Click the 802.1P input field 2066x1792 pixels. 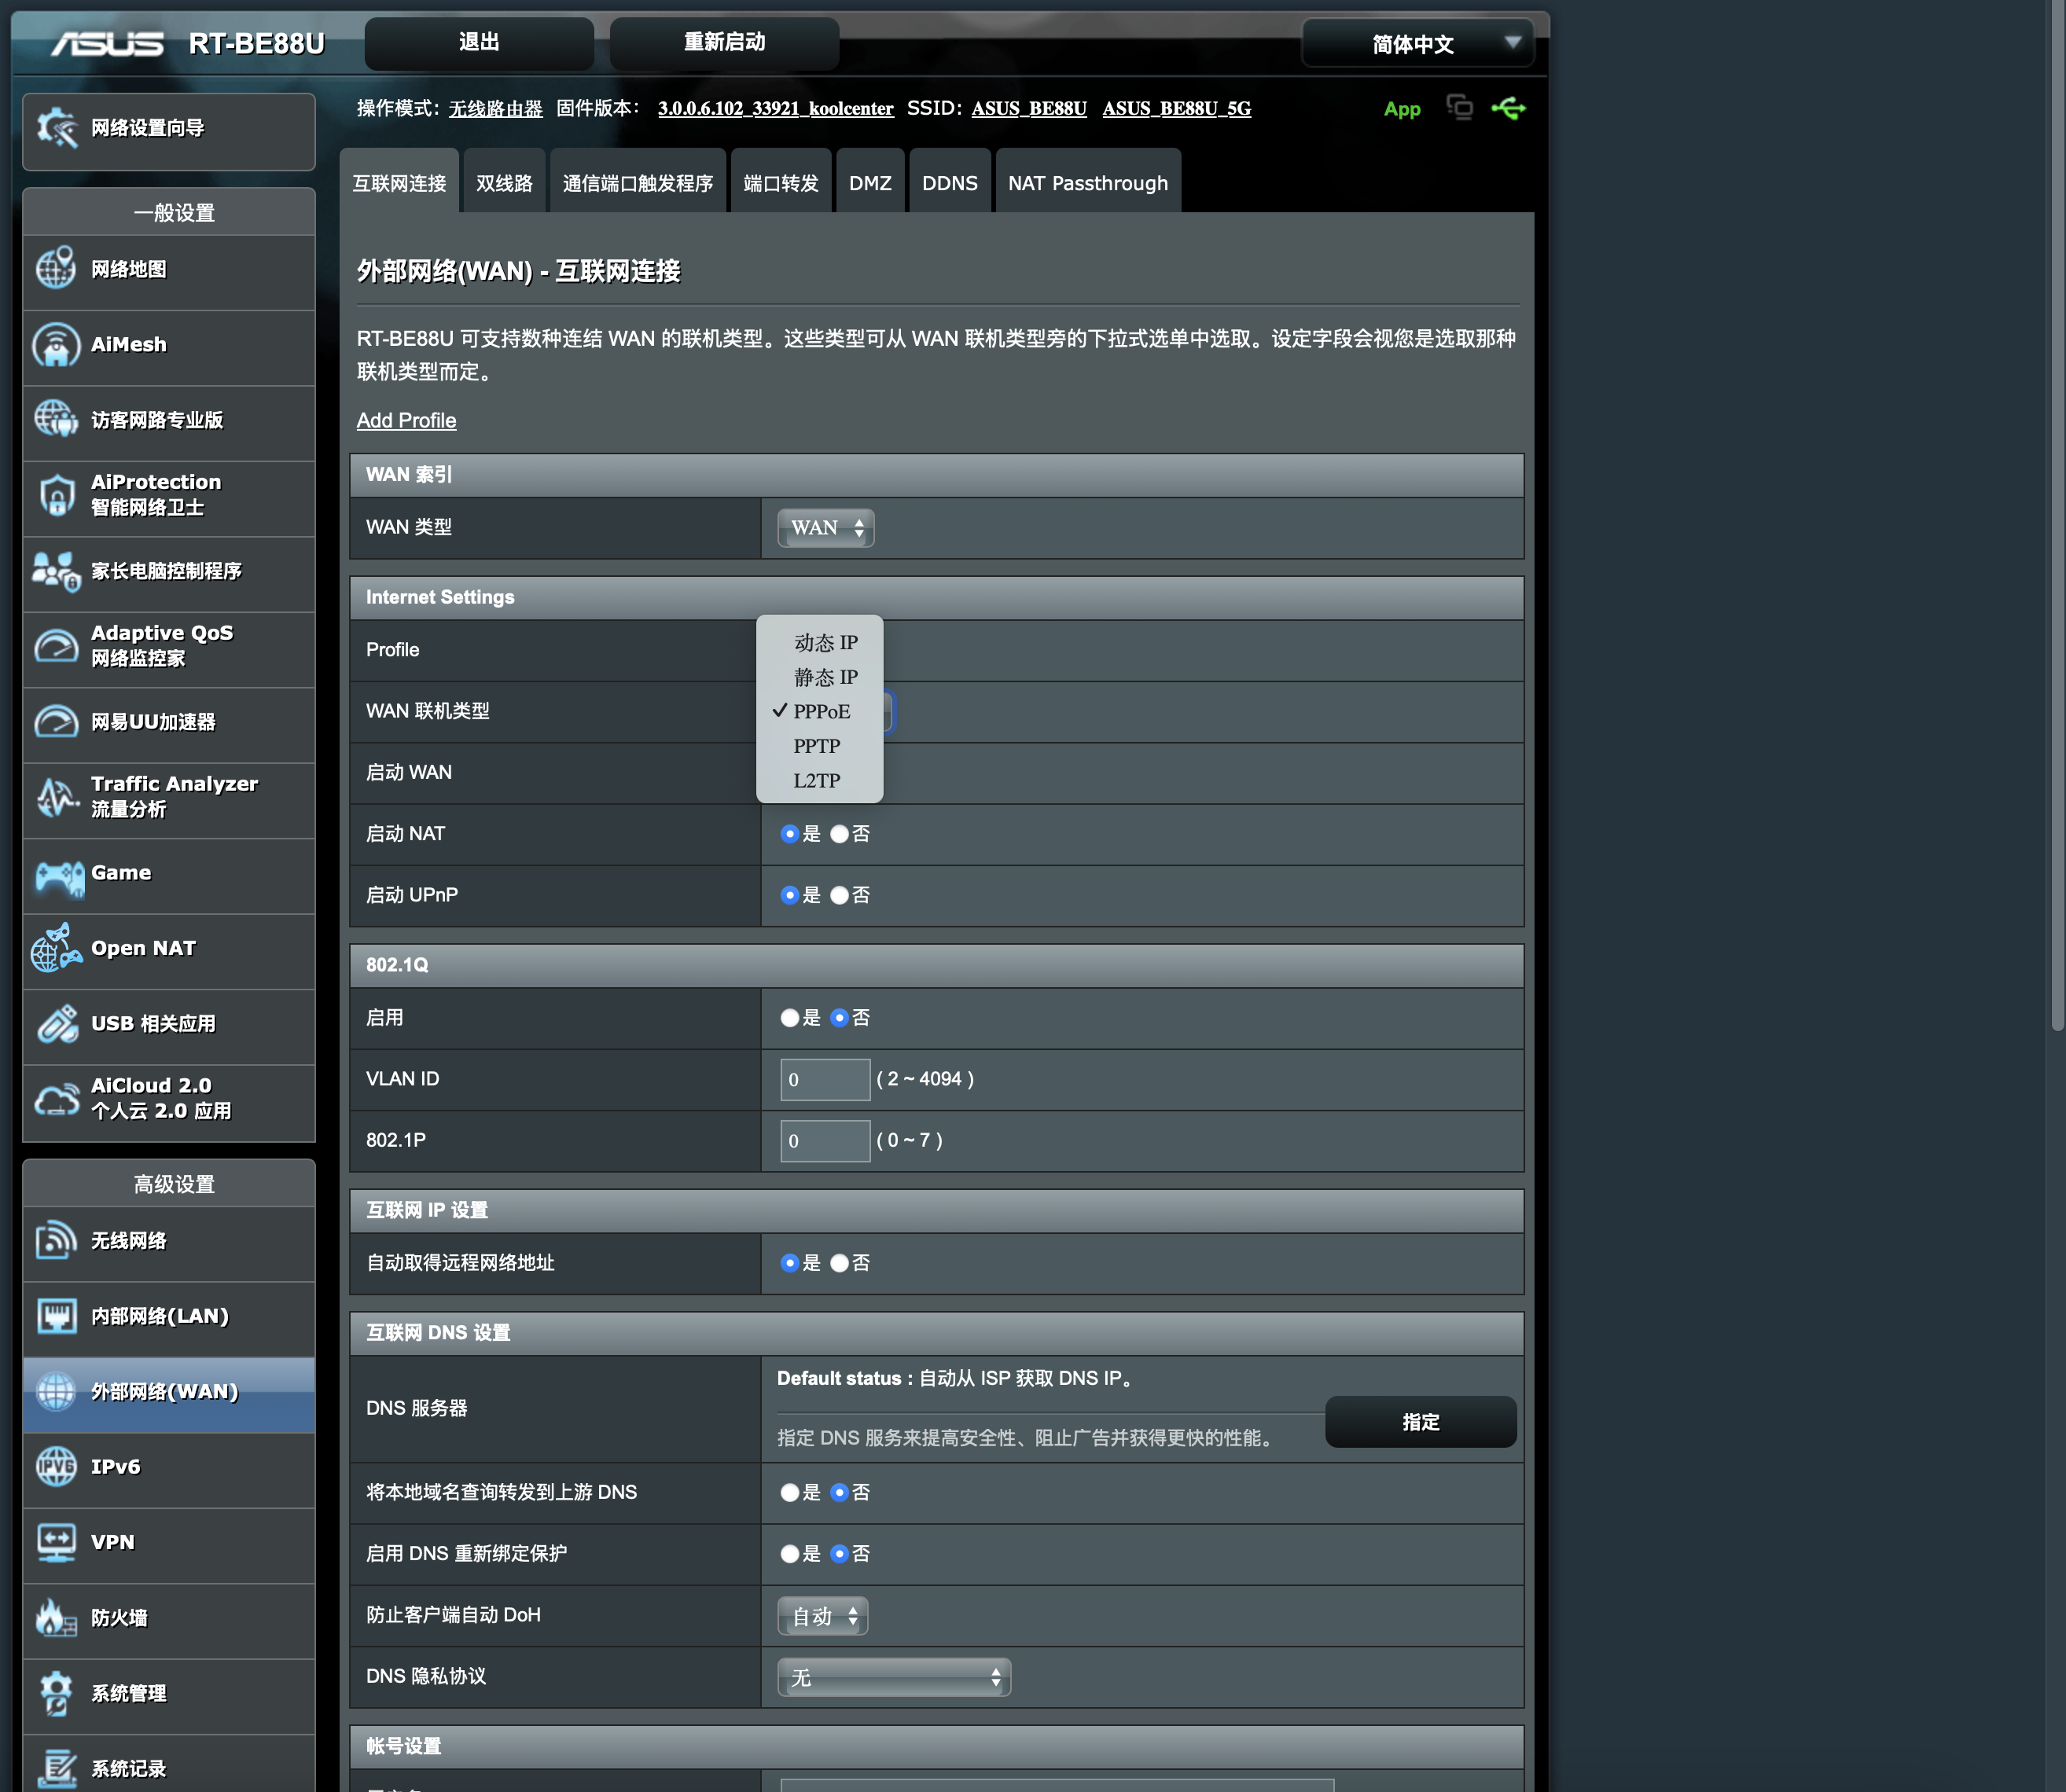click(x=825, y=1141)
